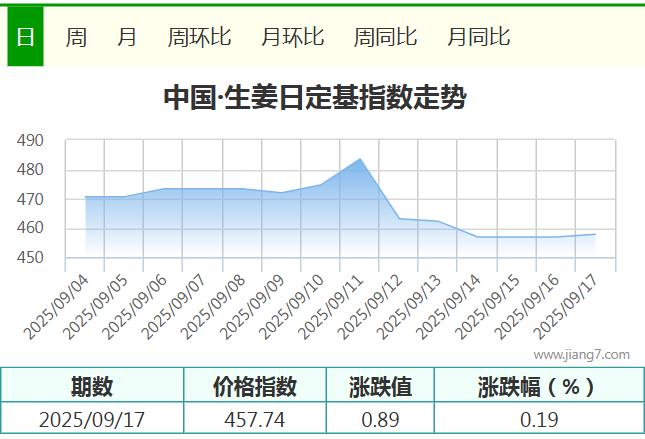This screenshot has width=645, height=439.
Task: Open the 周环比 tab
Action: 200,37
